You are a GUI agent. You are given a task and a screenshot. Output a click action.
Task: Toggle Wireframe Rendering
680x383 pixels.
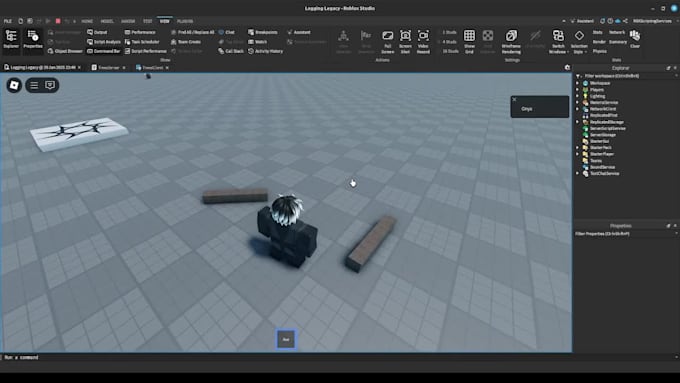point(511,42)
